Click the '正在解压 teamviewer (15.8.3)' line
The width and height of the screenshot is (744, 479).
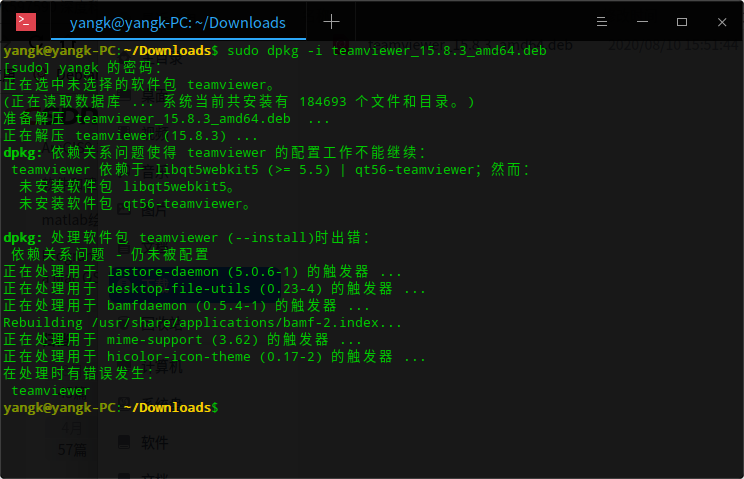(x=130, y=136)
